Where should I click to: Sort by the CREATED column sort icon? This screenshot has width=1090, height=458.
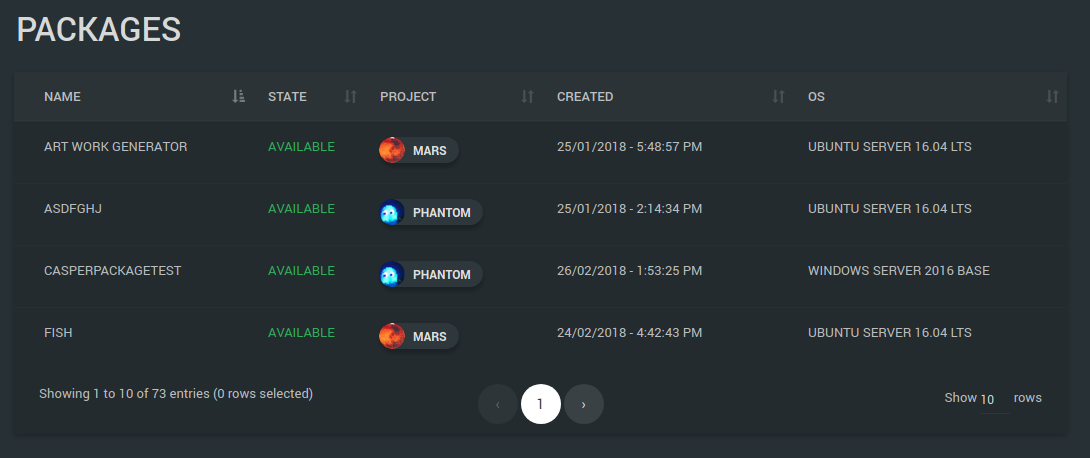coord(779,97)
